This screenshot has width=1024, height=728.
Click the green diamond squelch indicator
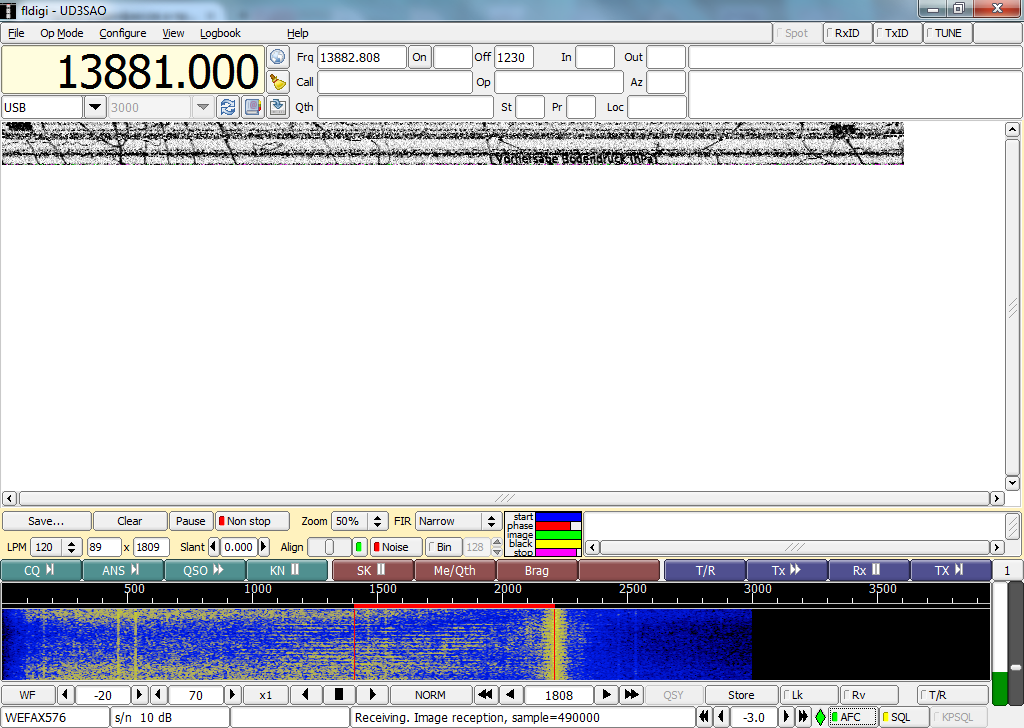pos(820,717)
